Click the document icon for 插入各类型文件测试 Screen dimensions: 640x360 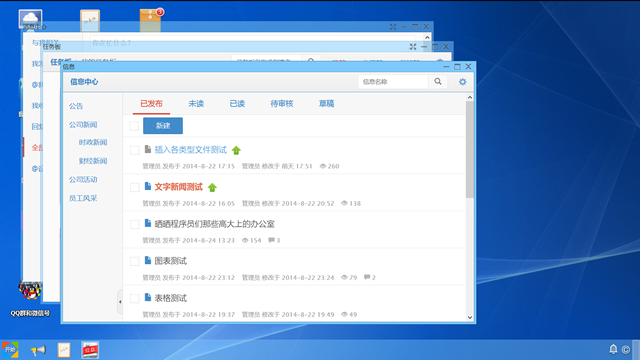pyautogui.click(x=148, y=149)
